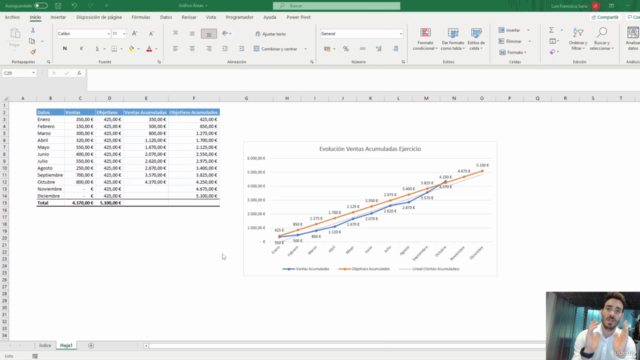Screen dimensions: 640x360
Task: Click increase decimals icon
Action: tap(379, 49)
